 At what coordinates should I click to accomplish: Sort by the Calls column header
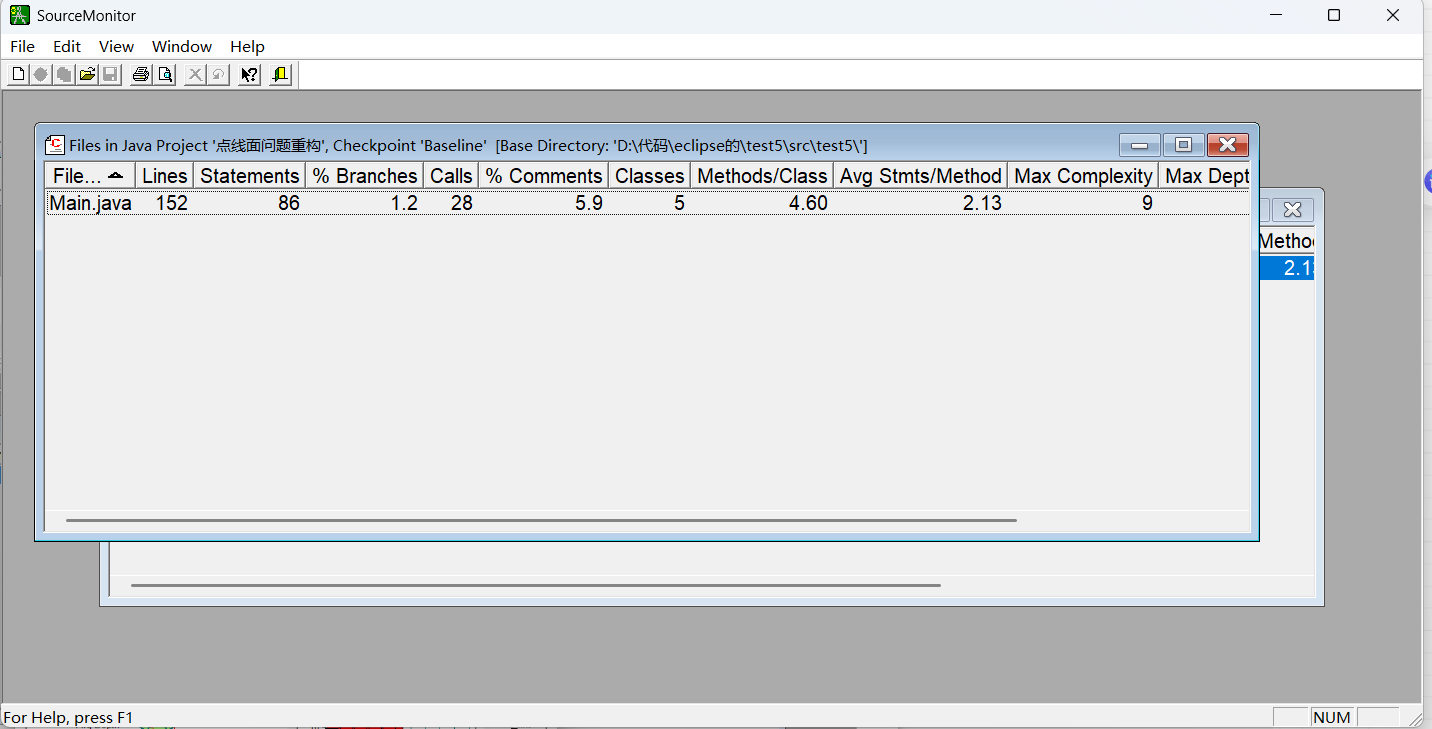(451, 176)
